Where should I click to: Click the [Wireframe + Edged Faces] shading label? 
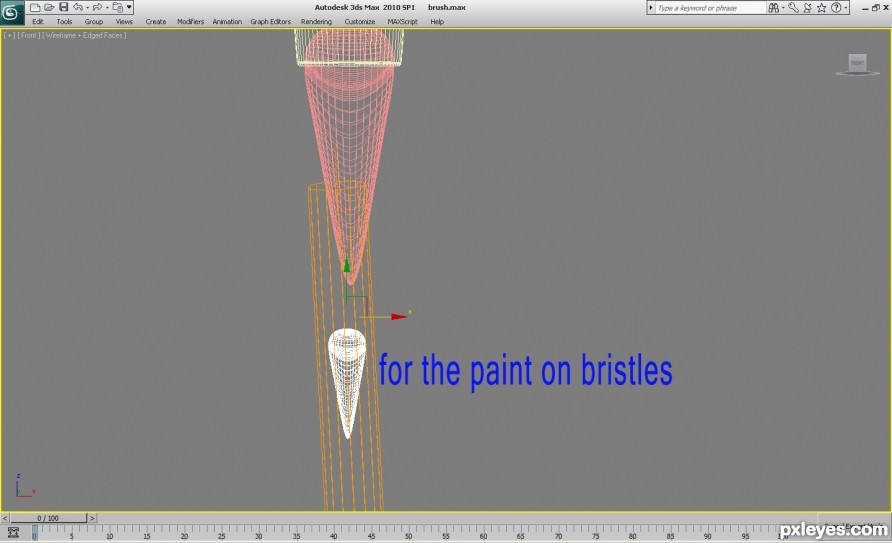84,35
